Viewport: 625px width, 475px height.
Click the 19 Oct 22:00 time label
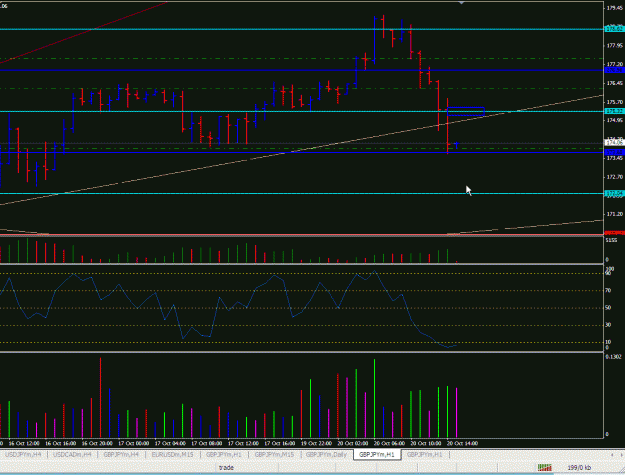(x=316, y=443)
